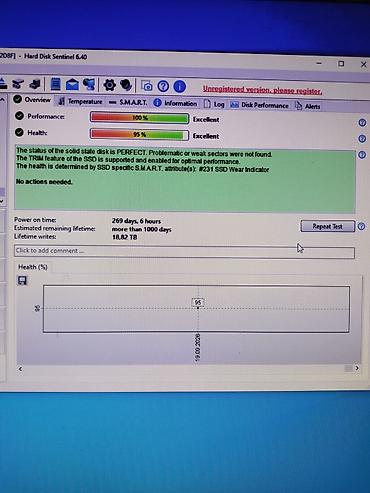The height and width of the screenshot is (493, 370).
Task: Open the Temperature tab
Action: [x=80, y=101]
